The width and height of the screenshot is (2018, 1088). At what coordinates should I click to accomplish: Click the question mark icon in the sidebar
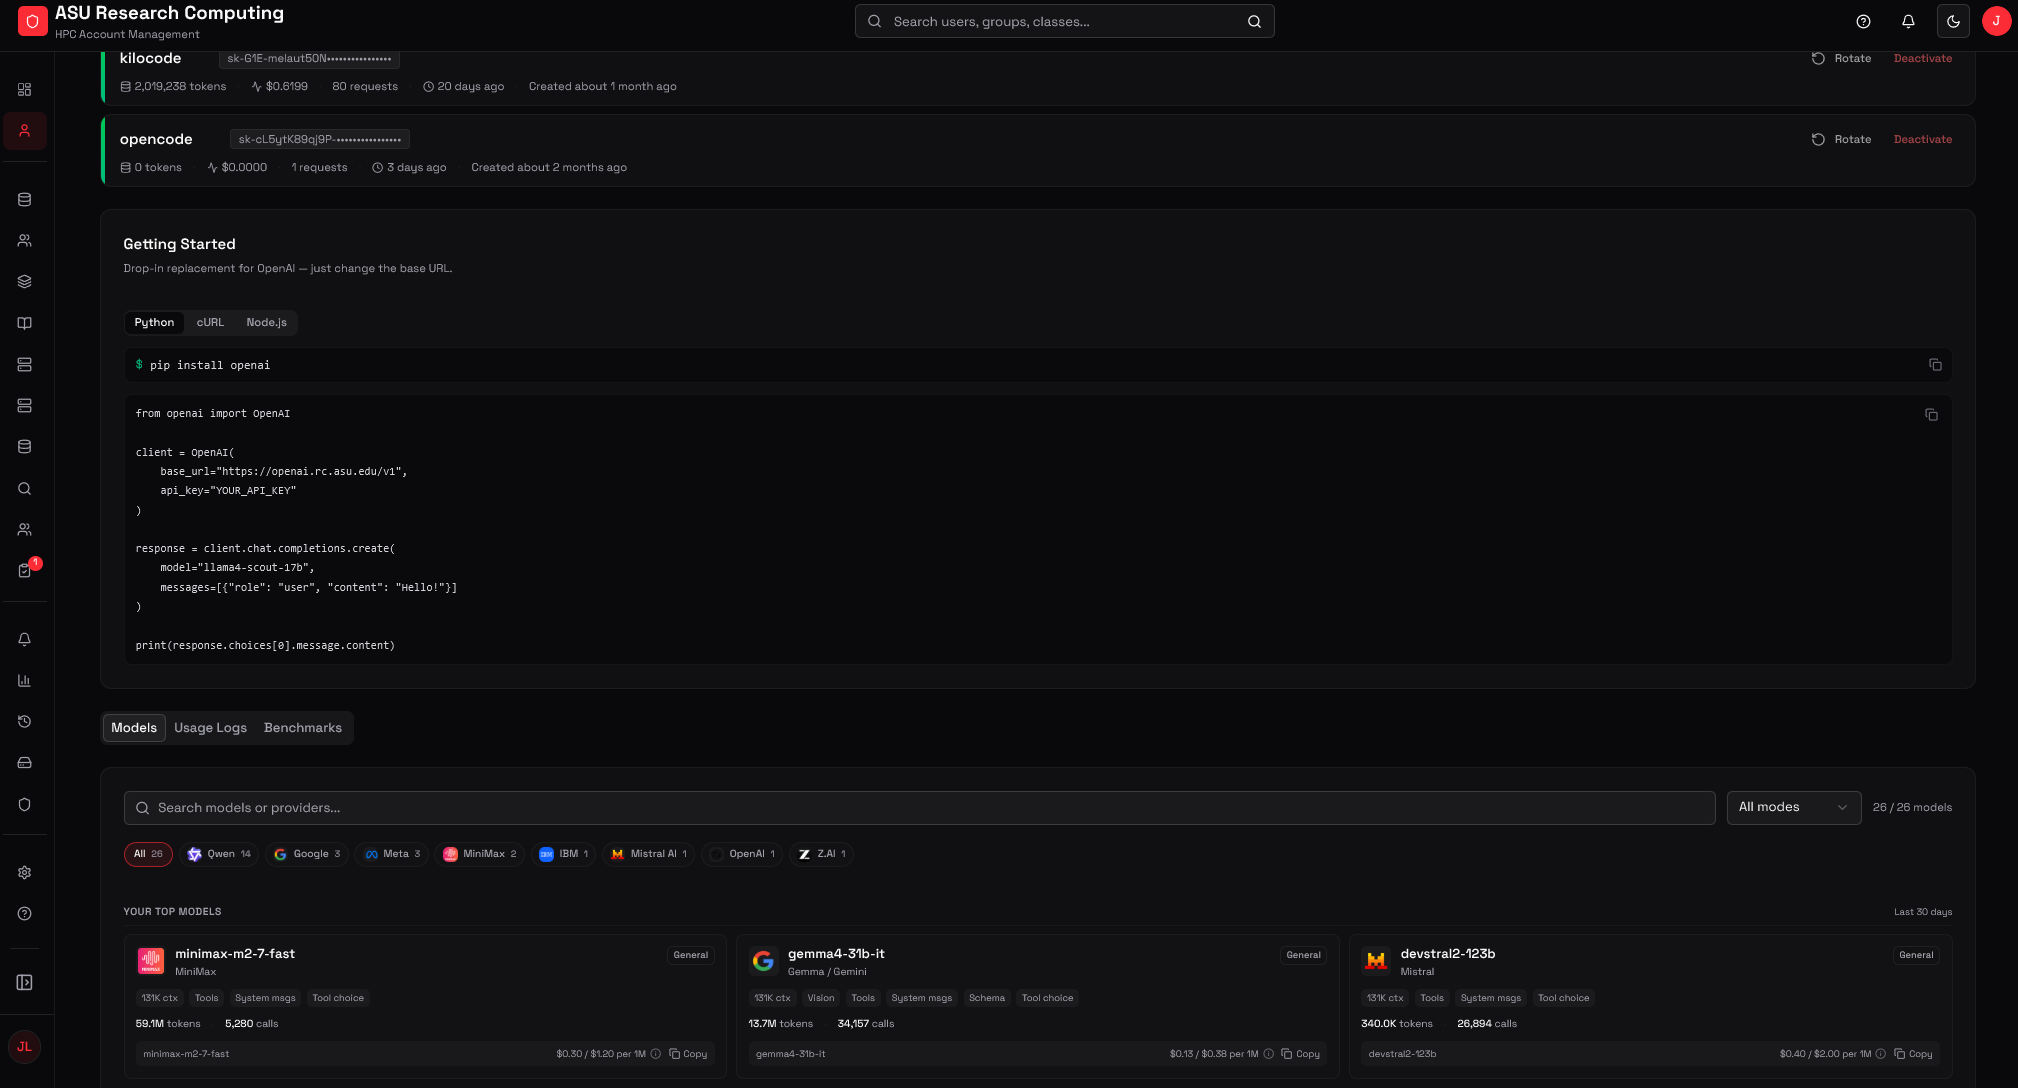(x=25, y=914)
